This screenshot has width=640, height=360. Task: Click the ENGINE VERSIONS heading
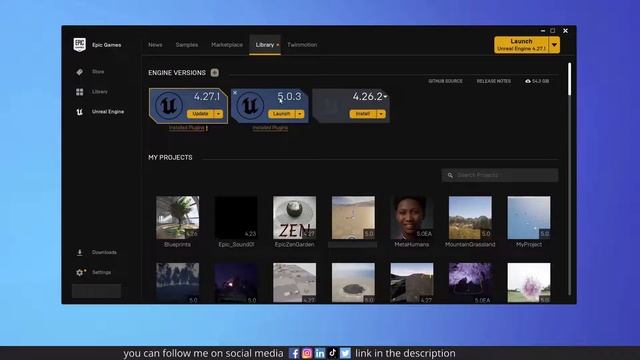click(x=177, y=73)
